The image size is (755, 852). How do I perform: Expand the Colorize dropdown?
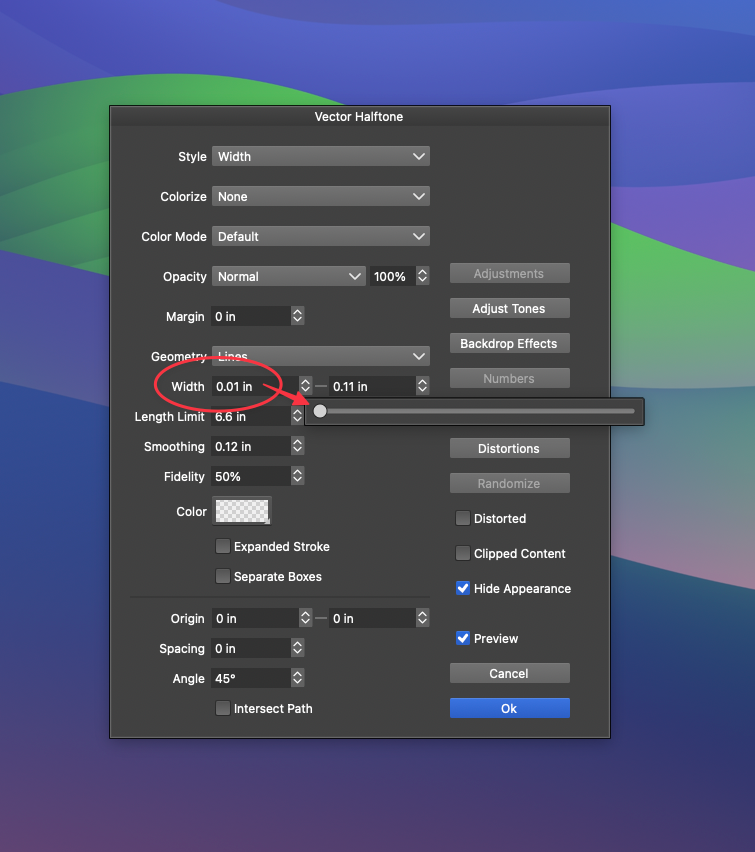coord(320,197)
